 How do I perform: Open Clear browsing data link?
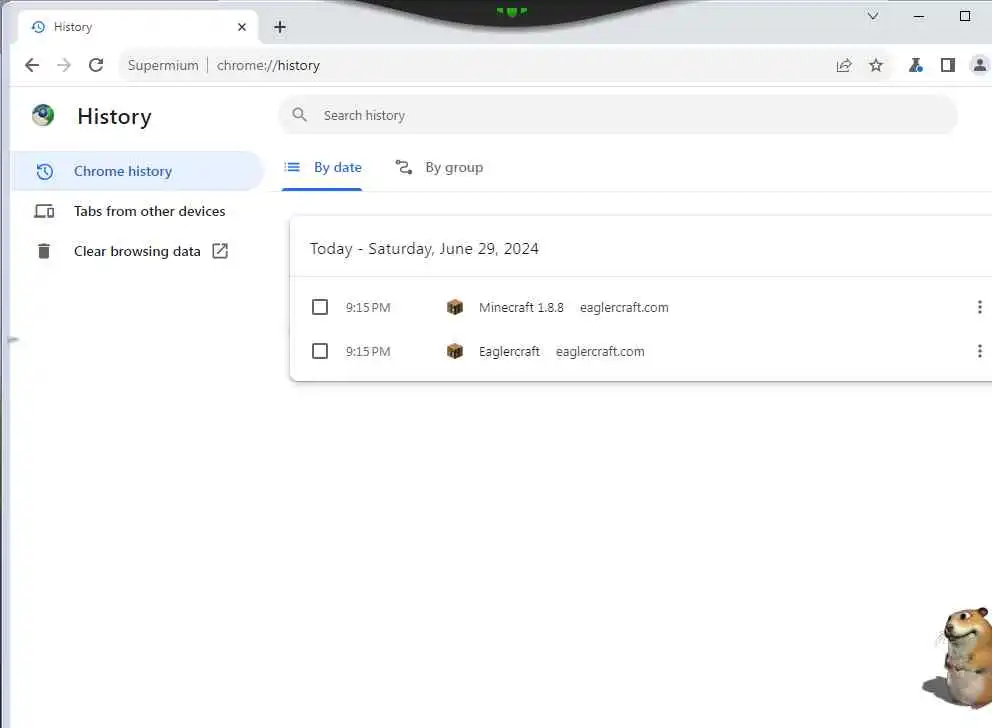click(x=137, y=251)
